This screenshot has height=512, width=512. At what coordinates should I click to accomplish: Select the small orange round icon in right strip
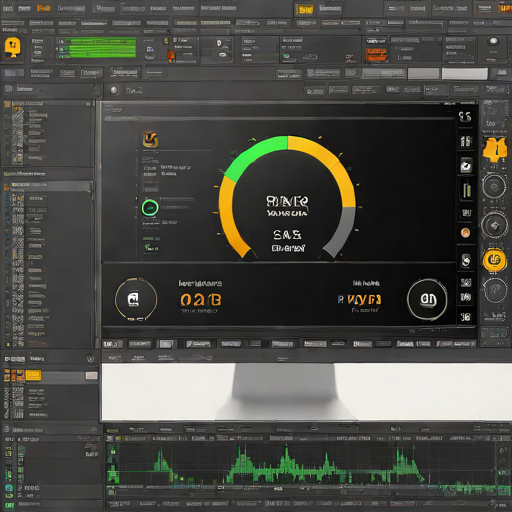click(466, 232)
